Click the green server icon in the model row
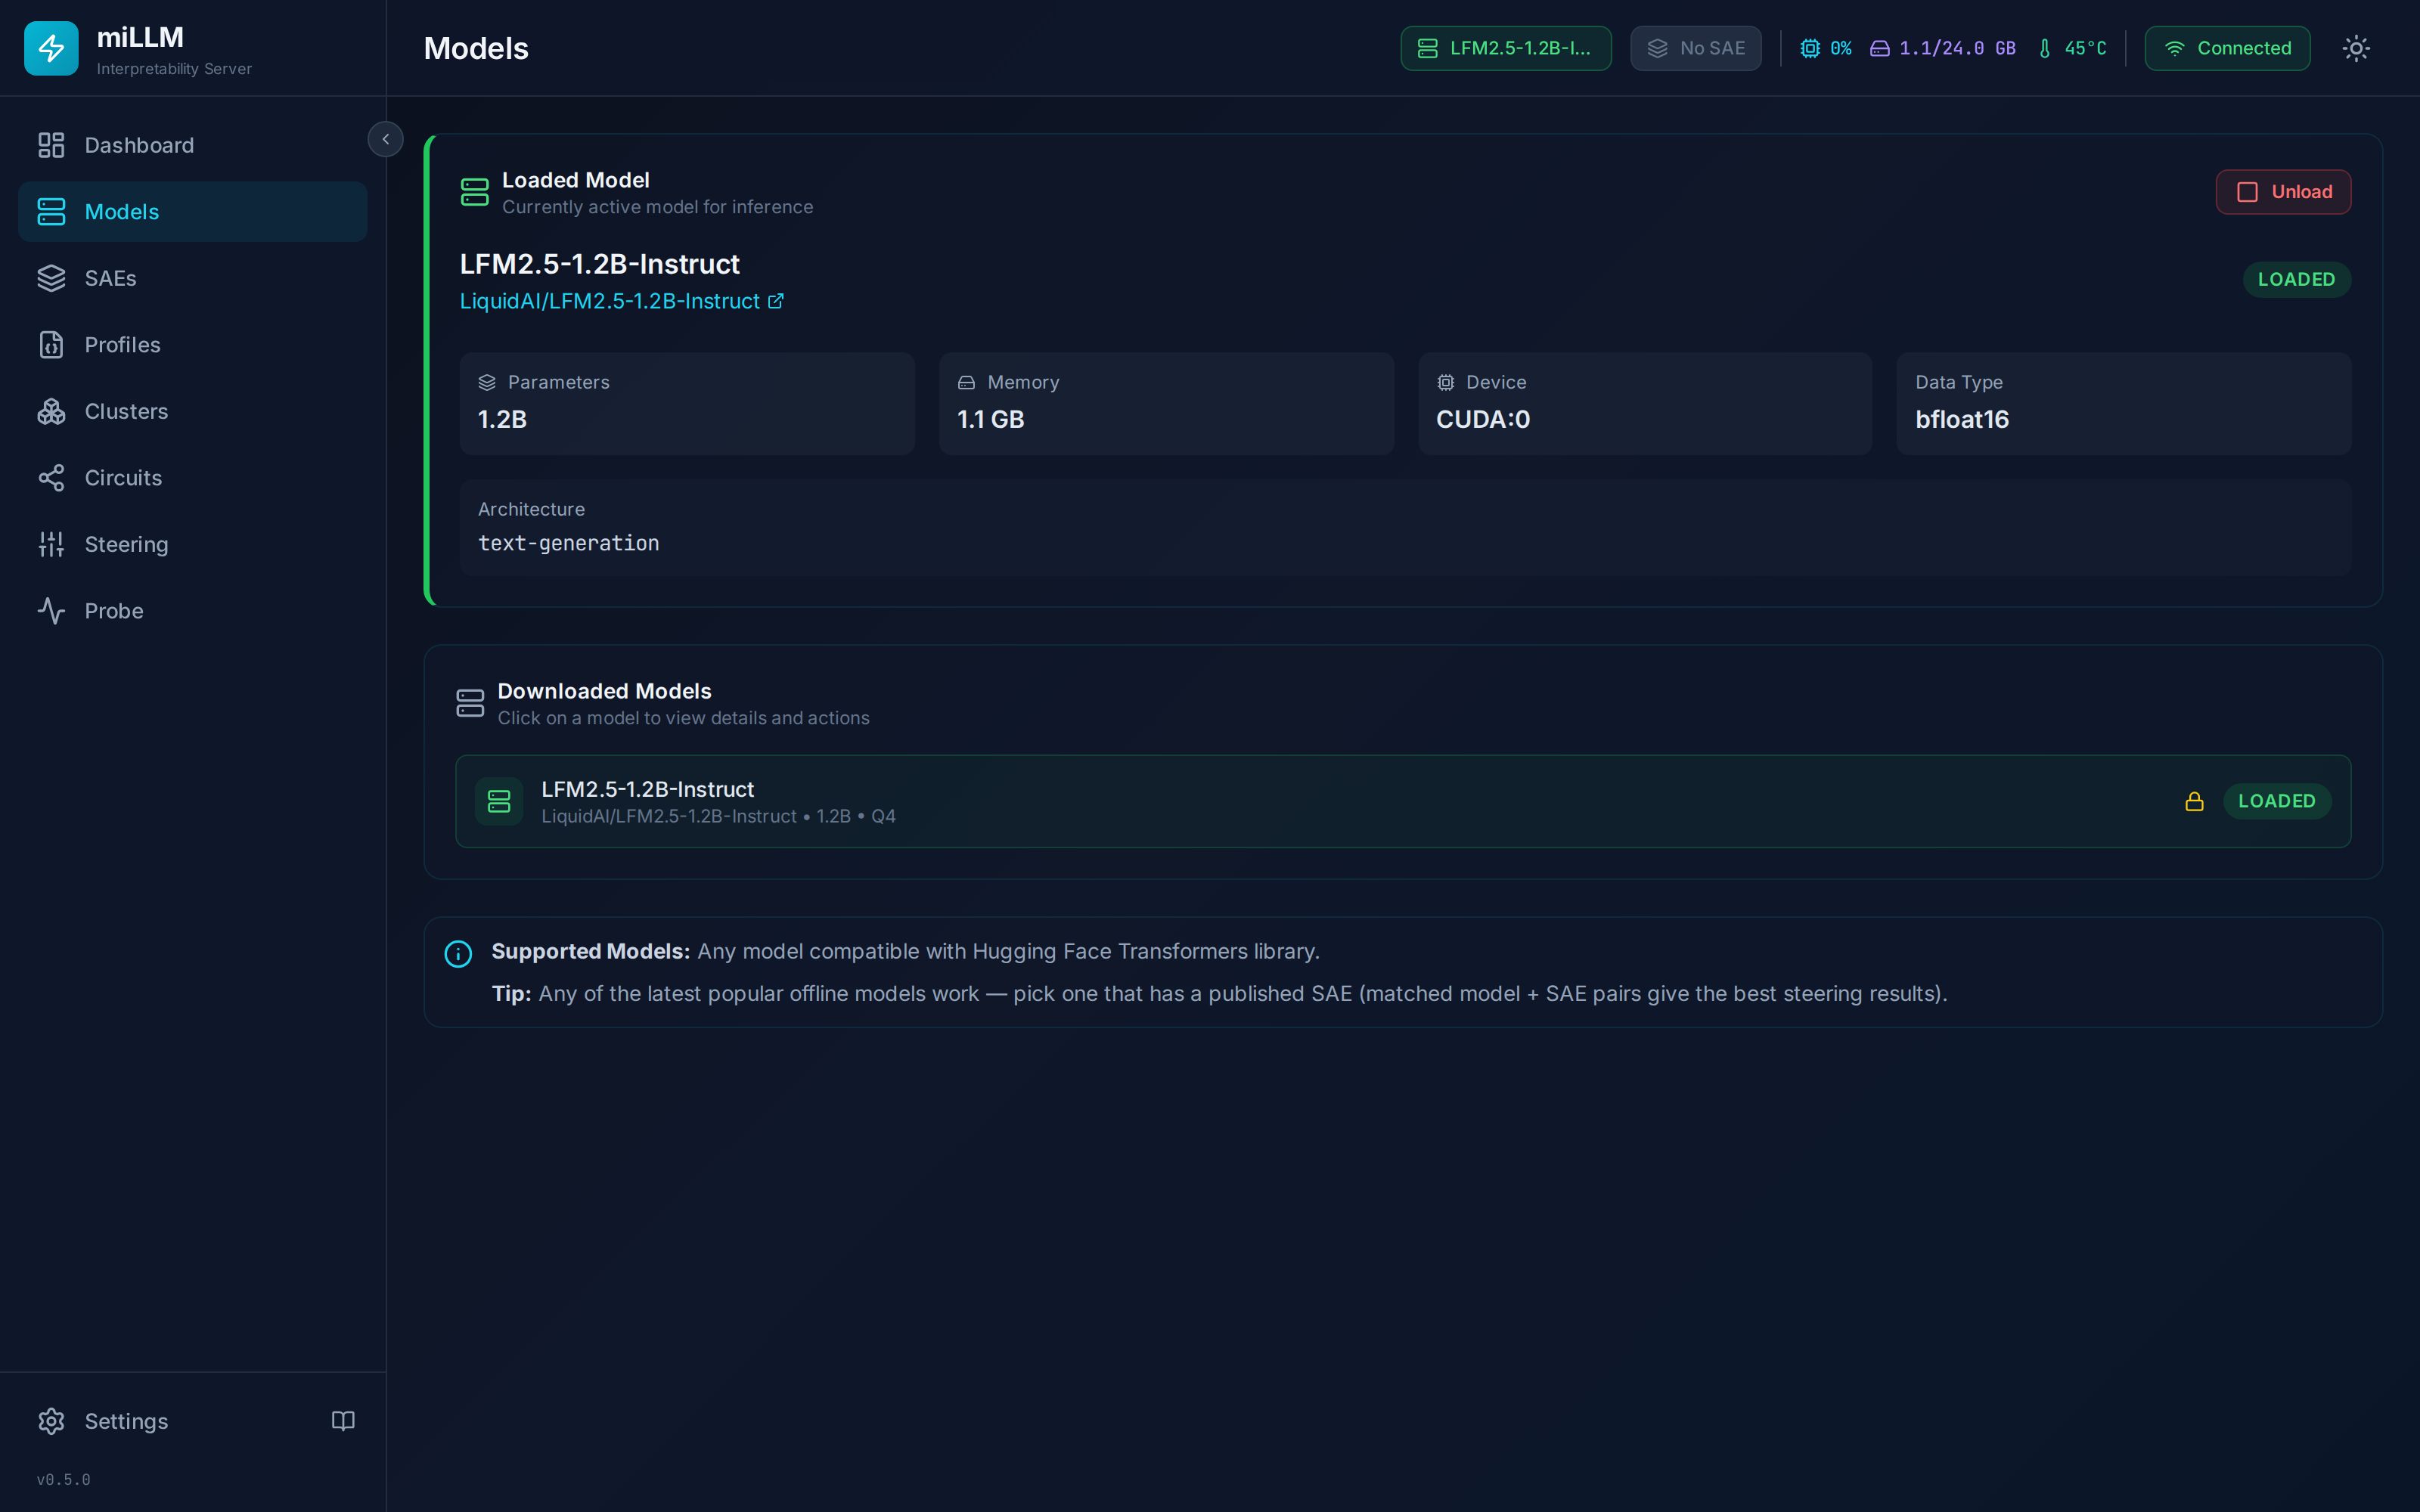The height and width of the screenshot is (1512, 2420). click(499, 801)
